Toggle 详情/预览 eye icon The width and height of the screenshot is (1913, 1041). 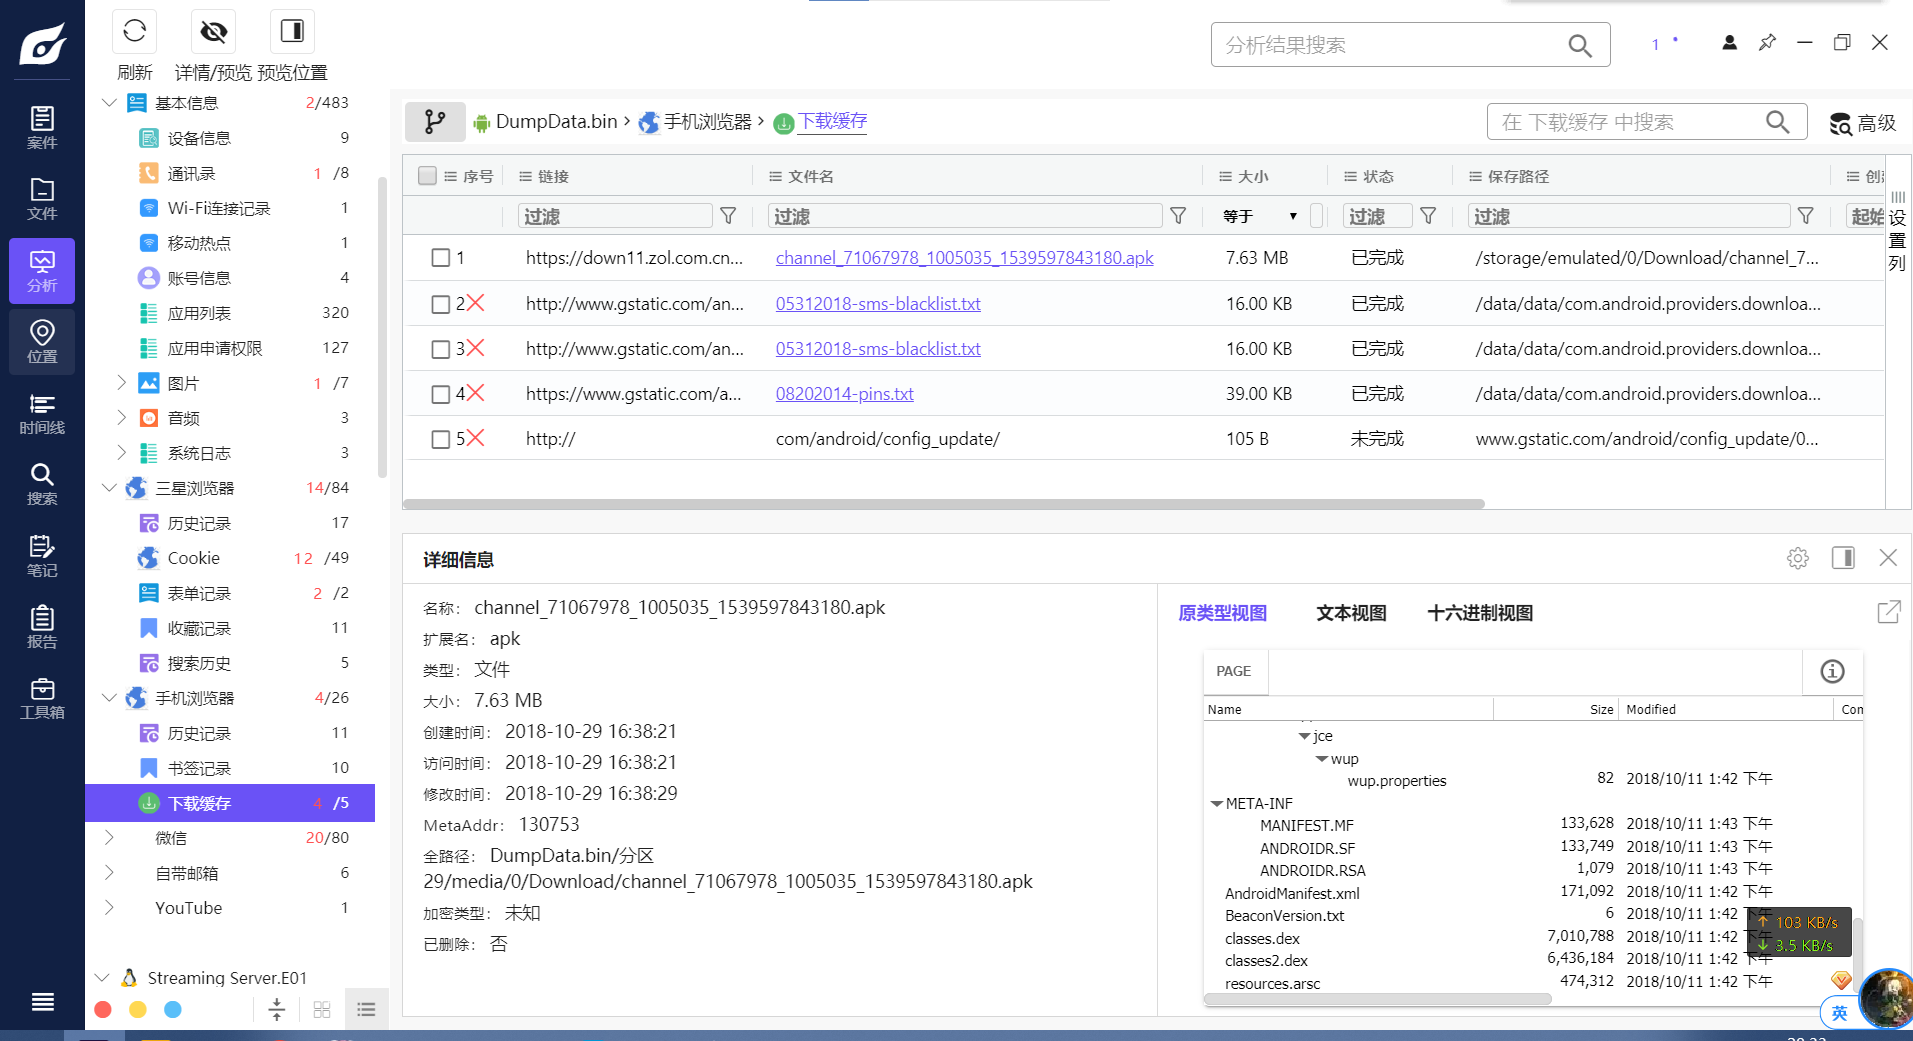(213, 32)
